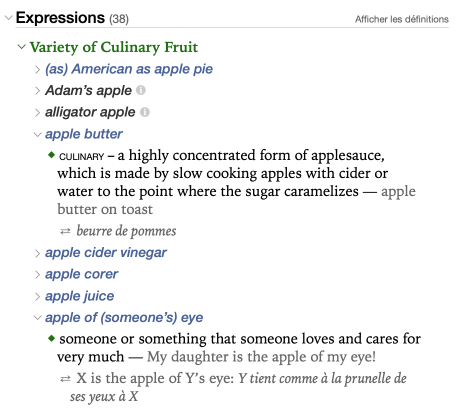The image size is (459, 412).
Task: Click the French translation beurre de pommes
Action: 126,231
